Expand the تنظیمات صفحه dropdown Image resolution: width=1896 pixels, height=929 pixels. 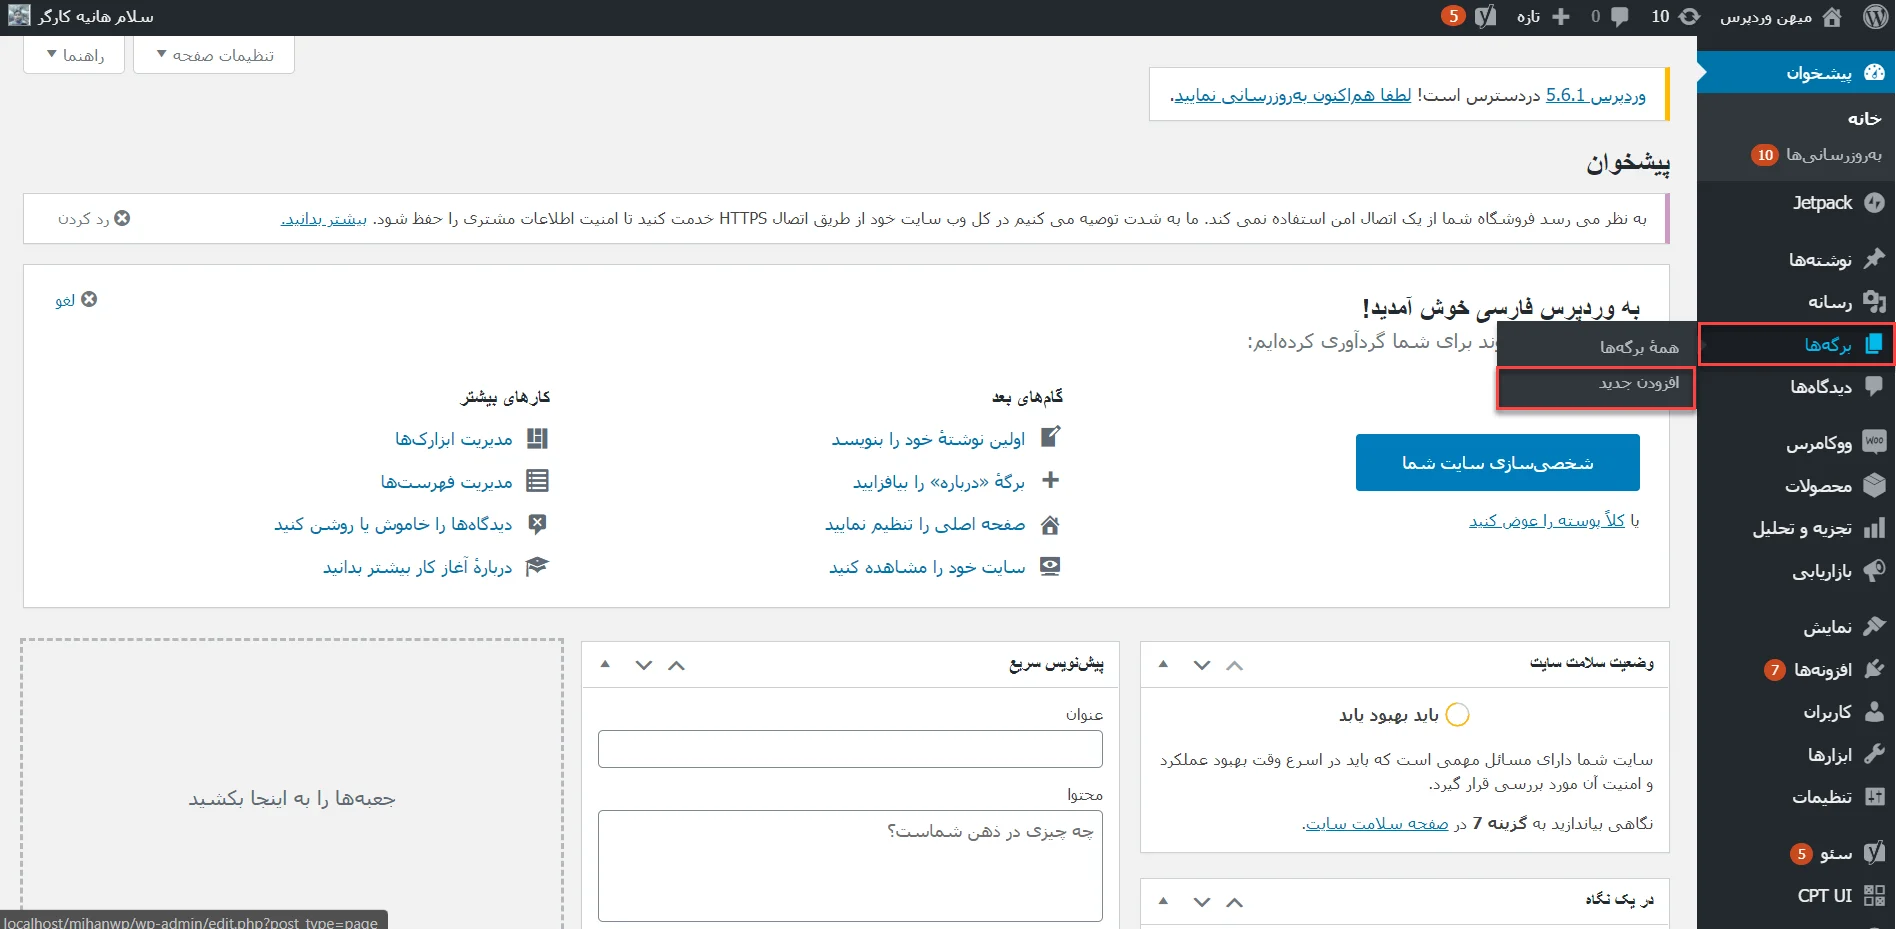click(214, 55)
